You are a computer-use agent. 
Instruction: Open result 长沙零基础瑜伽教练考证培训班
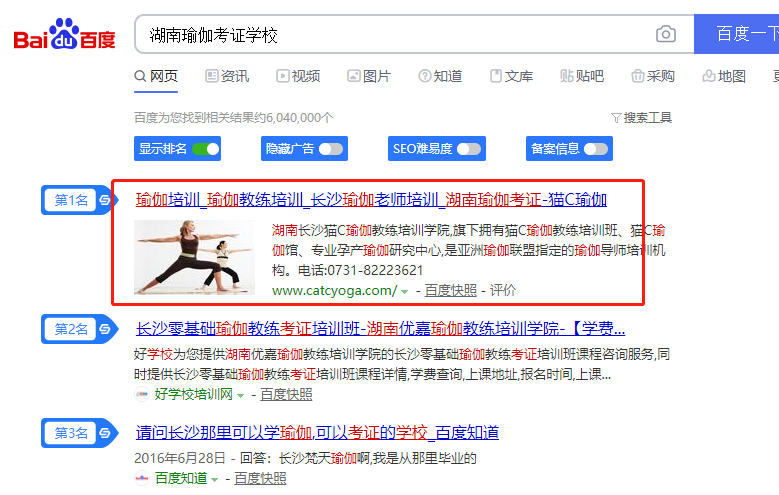[380, 329]
